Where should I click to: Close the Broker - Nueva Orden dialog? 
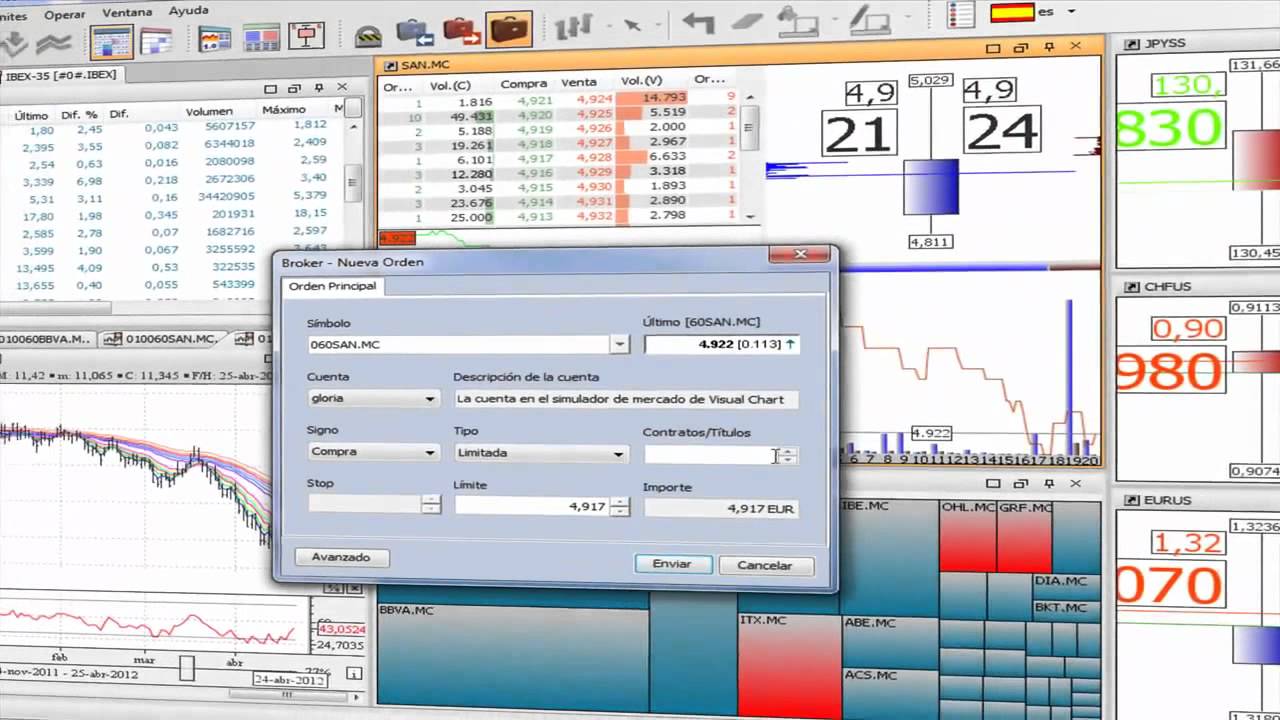[799, 255]
